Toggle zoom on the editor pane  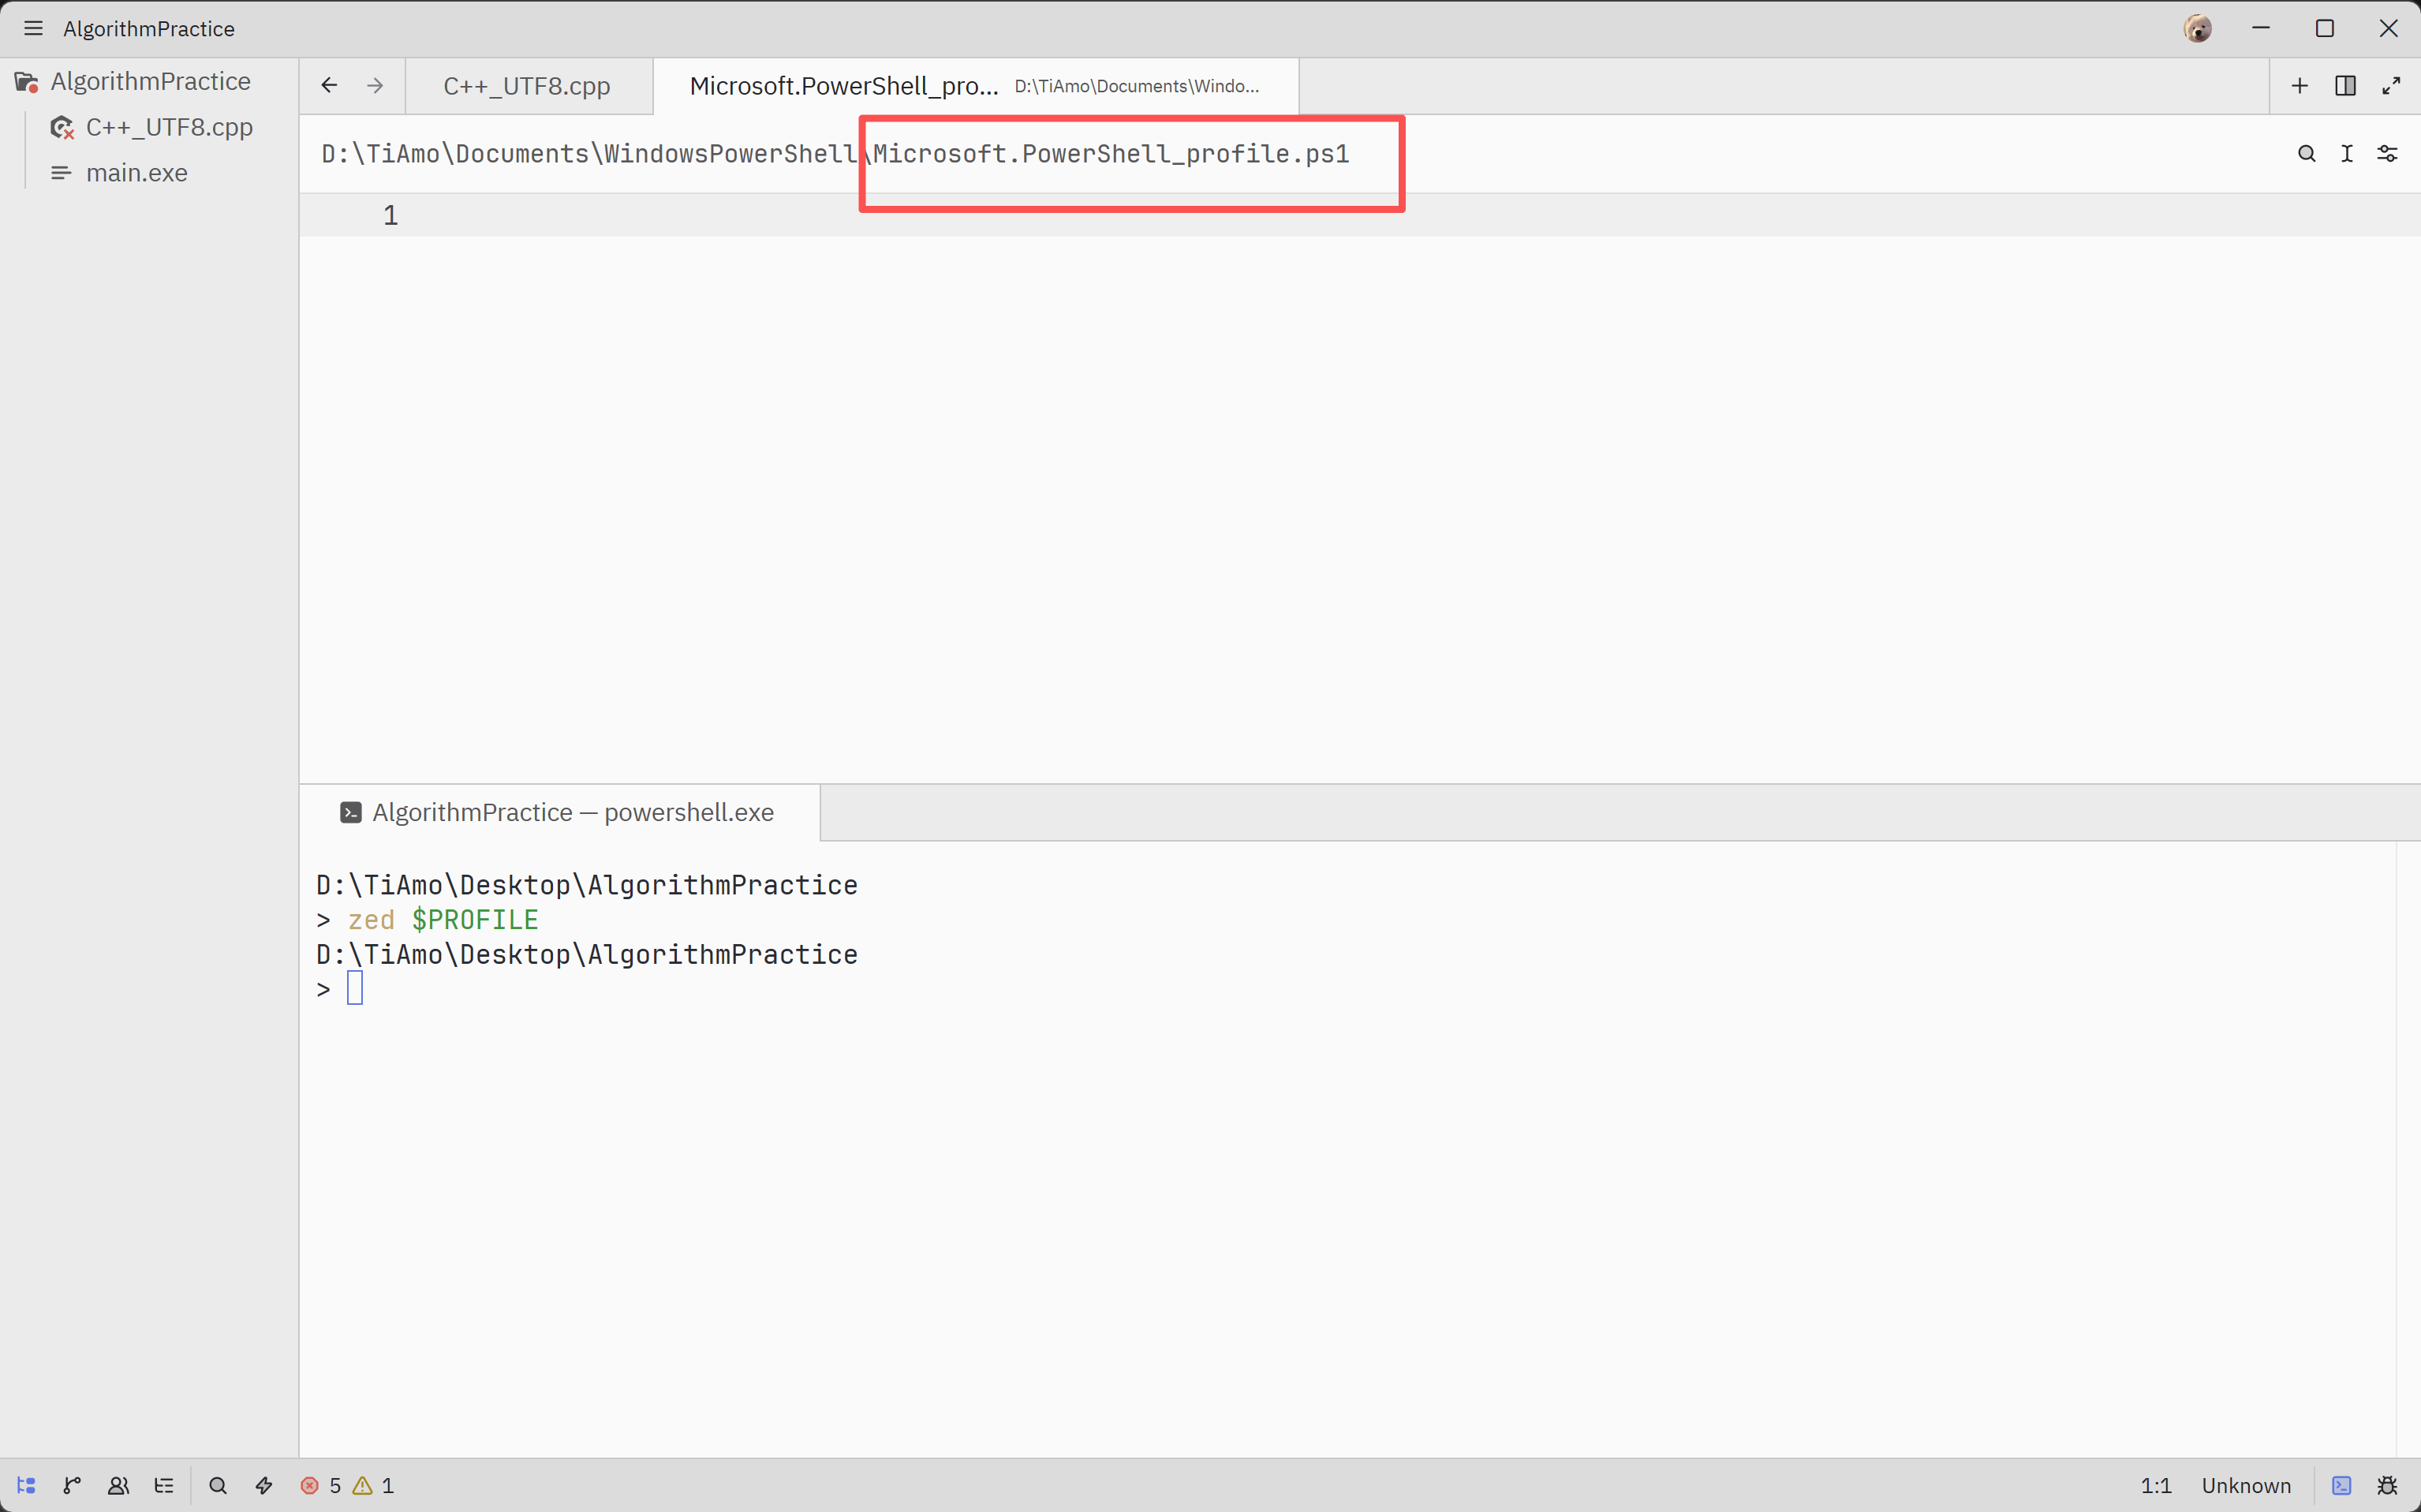click(2391, 86)
